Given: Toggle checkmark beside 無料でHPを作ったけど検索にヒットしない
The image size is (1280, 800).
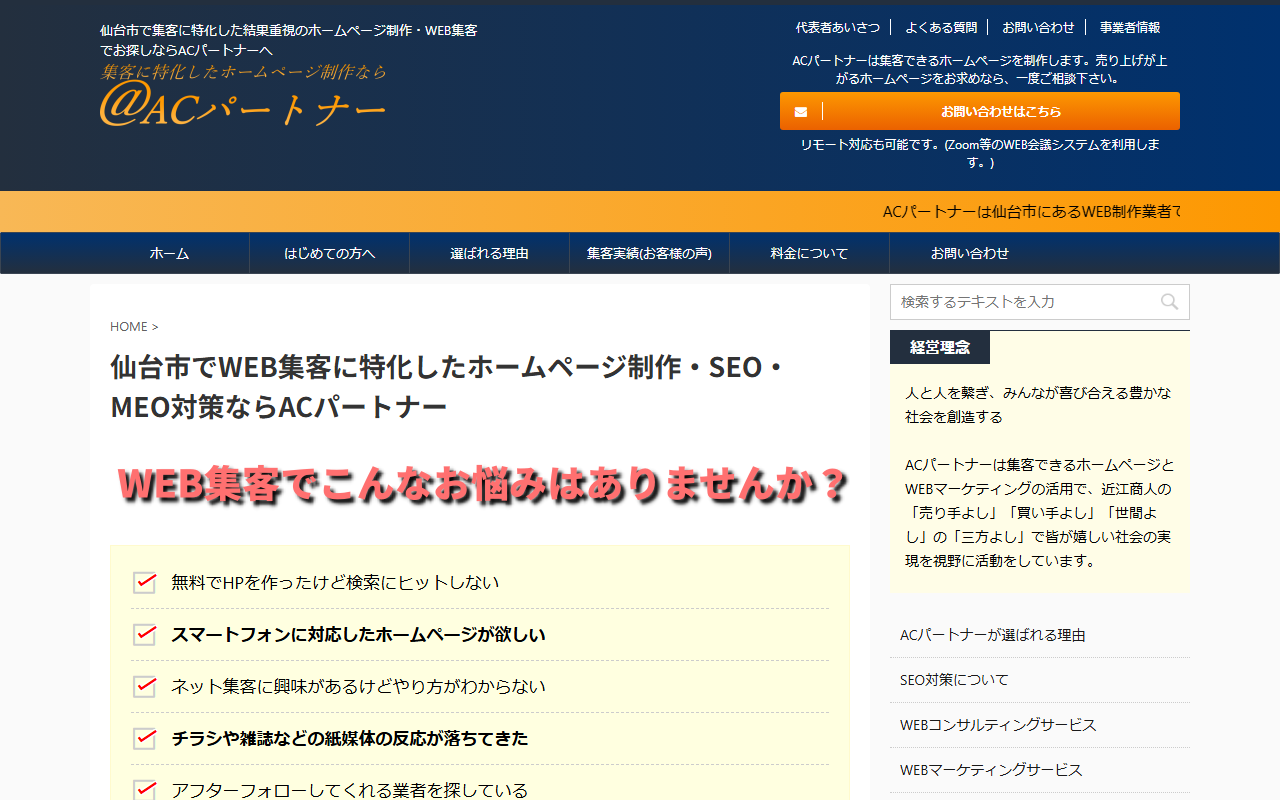Looking at the screenshot, I should click(143, 581).
